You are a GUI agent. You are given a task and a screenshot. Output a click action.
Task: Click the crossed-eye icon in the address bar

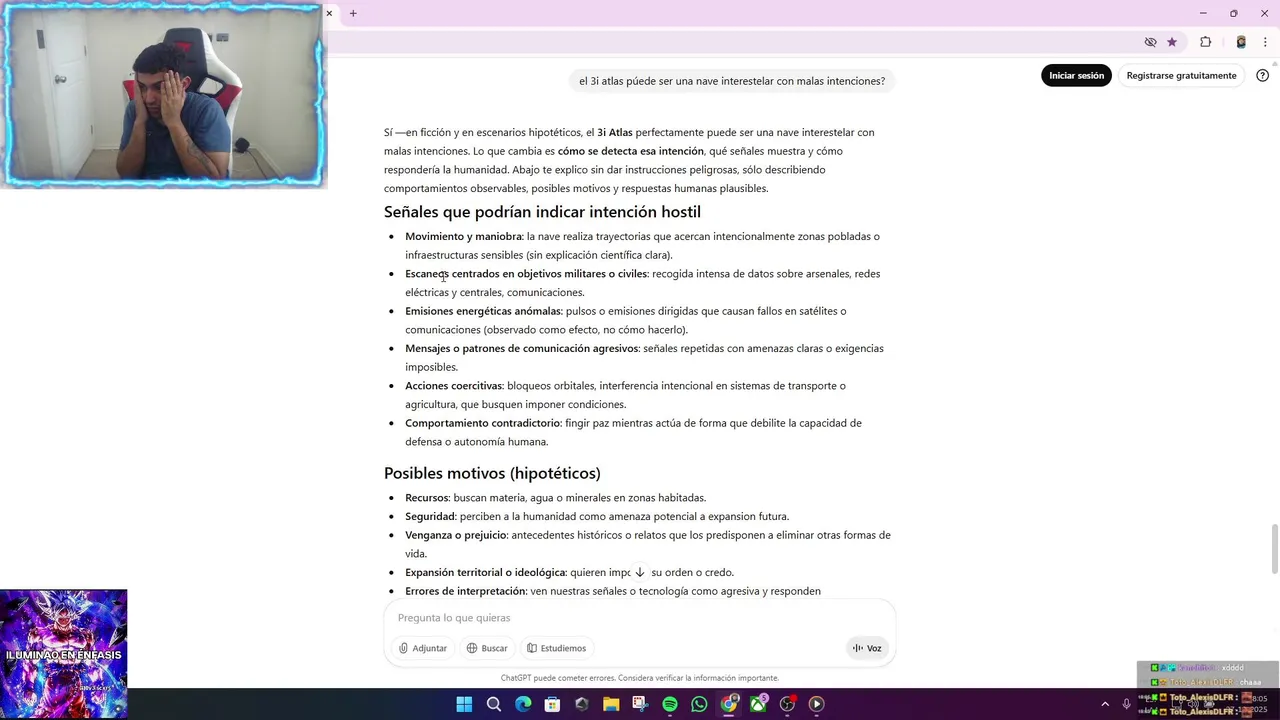pos(1150,42)
